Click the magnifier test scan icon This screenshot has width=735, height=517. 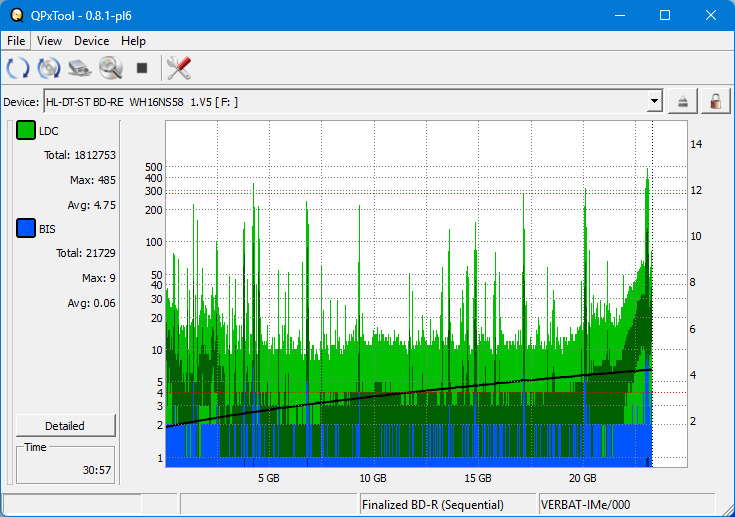110,68
